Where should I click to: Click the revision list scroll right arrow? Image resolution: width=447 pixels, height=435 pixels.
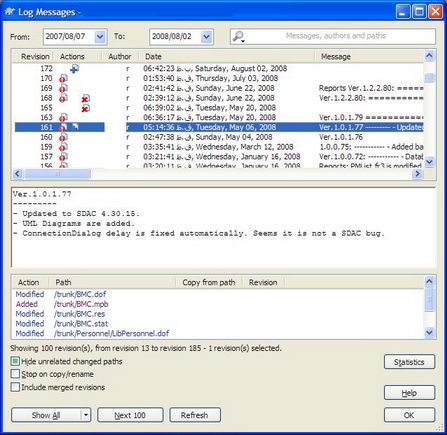417,174
